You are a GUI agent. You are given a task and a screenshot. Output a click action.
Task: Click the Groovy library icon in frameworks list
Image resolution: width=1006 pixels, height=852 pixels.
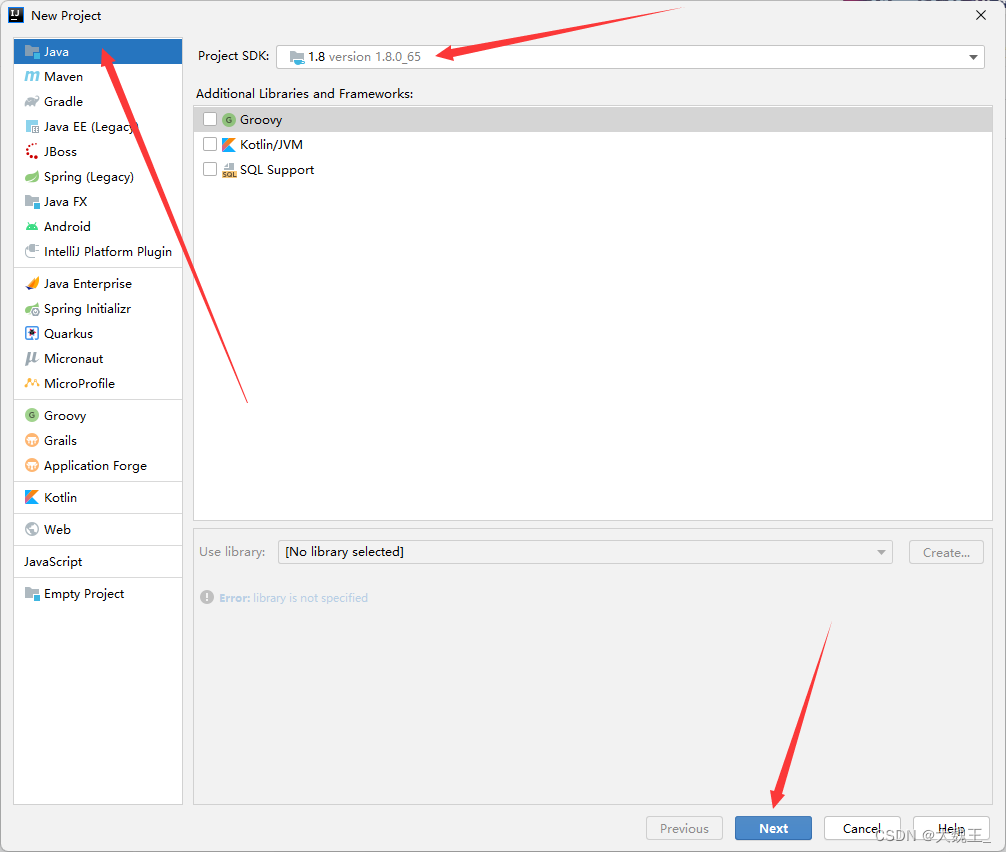tap(229, 120)
